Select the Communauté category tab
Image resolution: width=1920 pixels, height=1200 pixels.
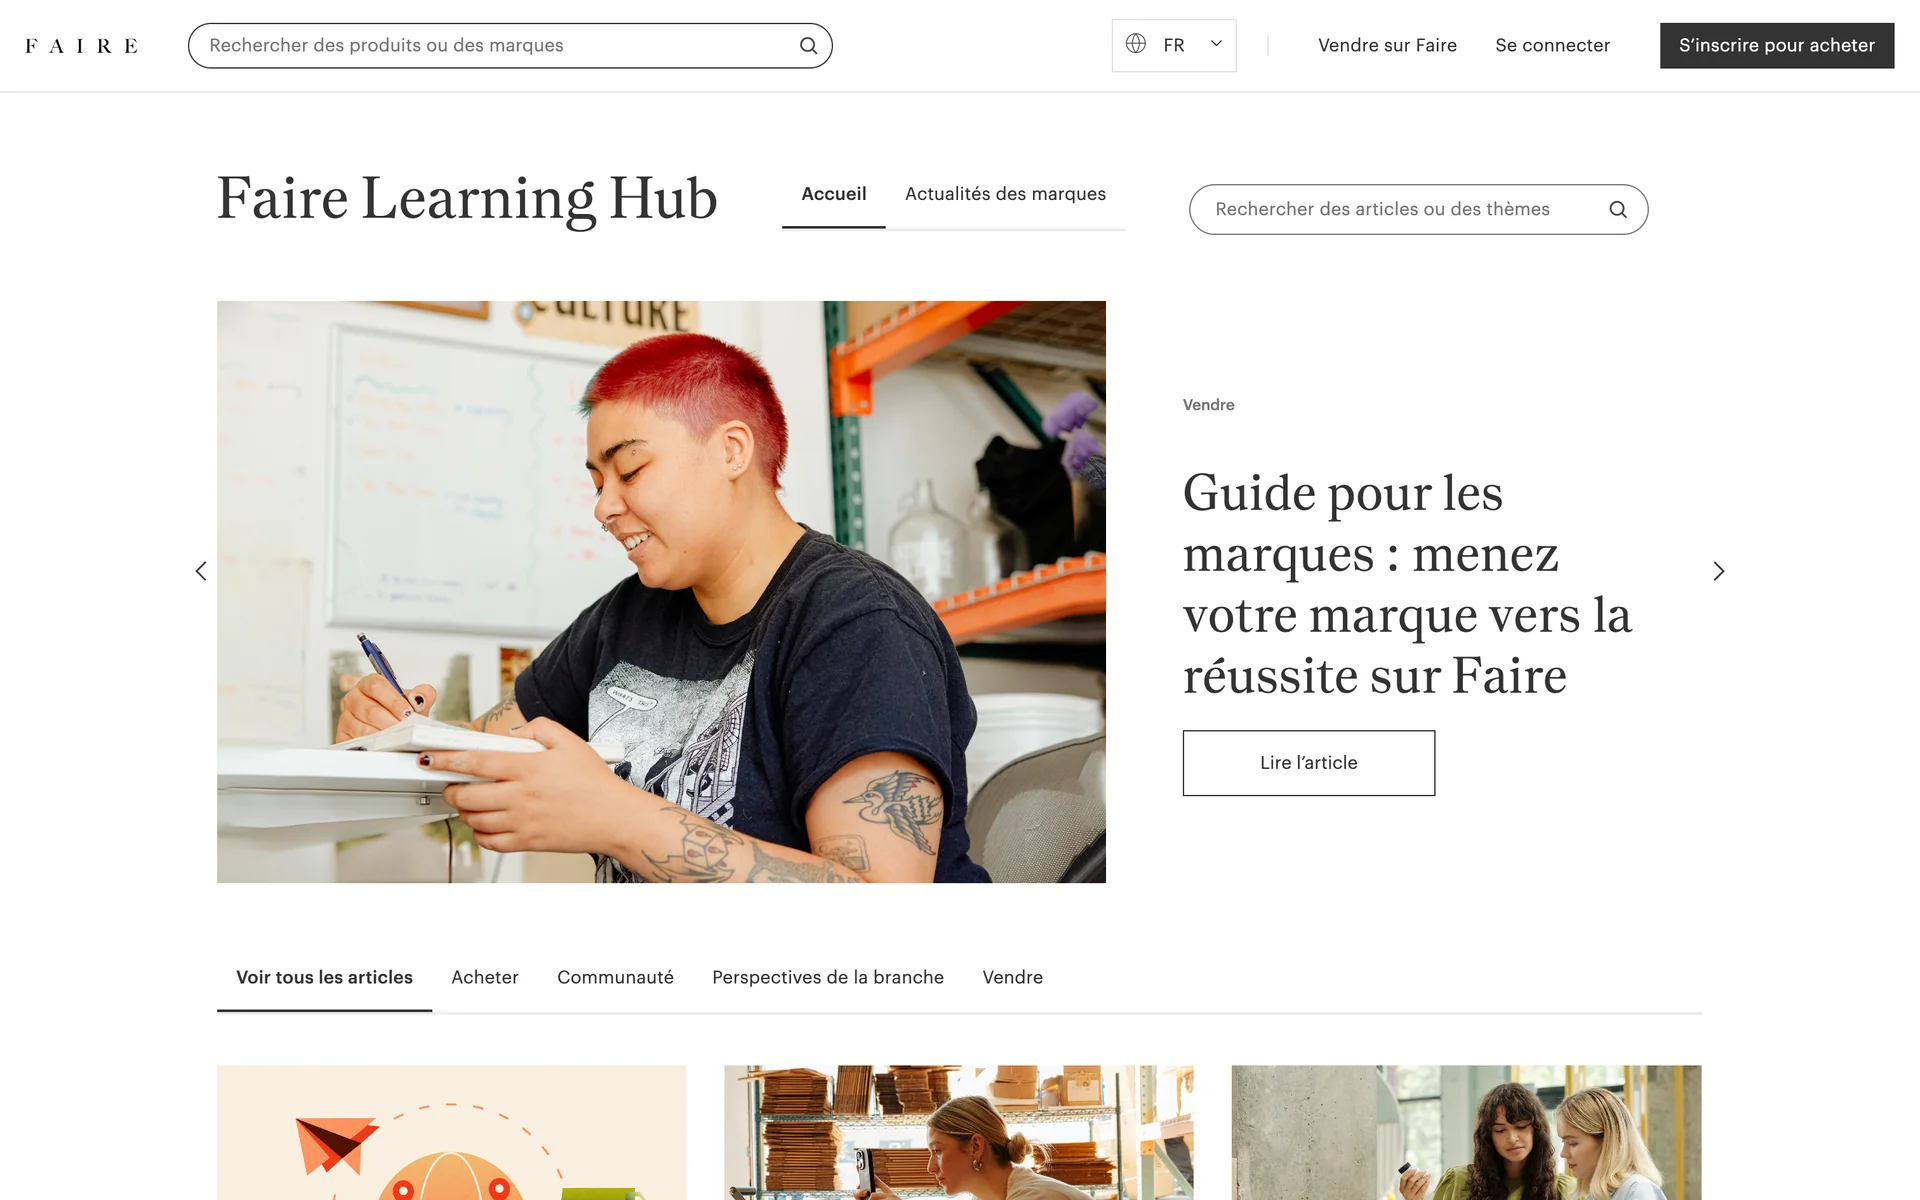615,978
